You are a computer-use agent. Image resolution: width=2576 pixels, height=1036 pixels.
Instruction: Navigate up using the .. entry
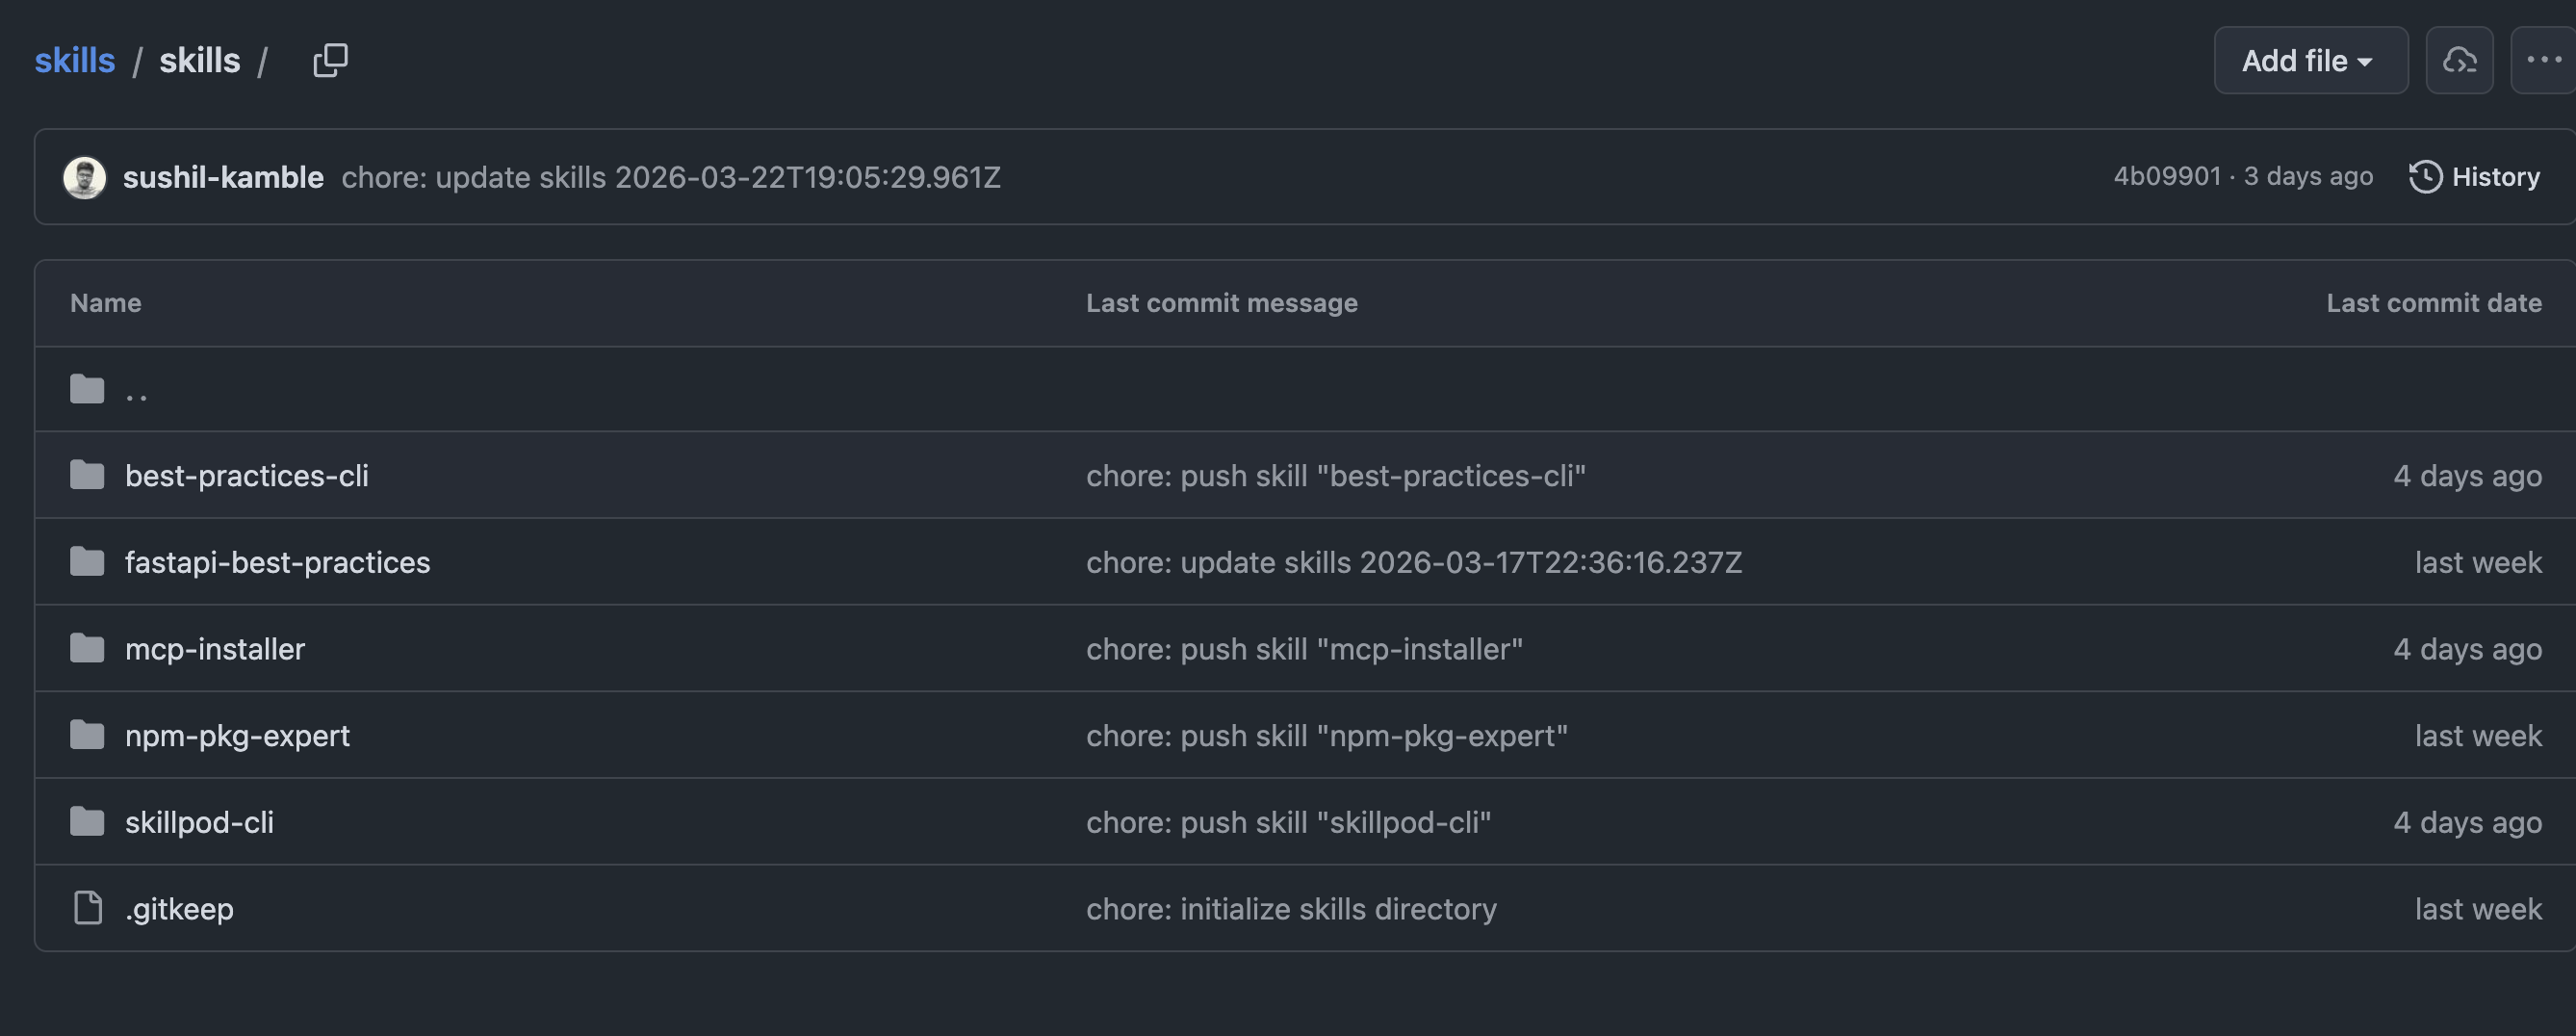point(137,391)
